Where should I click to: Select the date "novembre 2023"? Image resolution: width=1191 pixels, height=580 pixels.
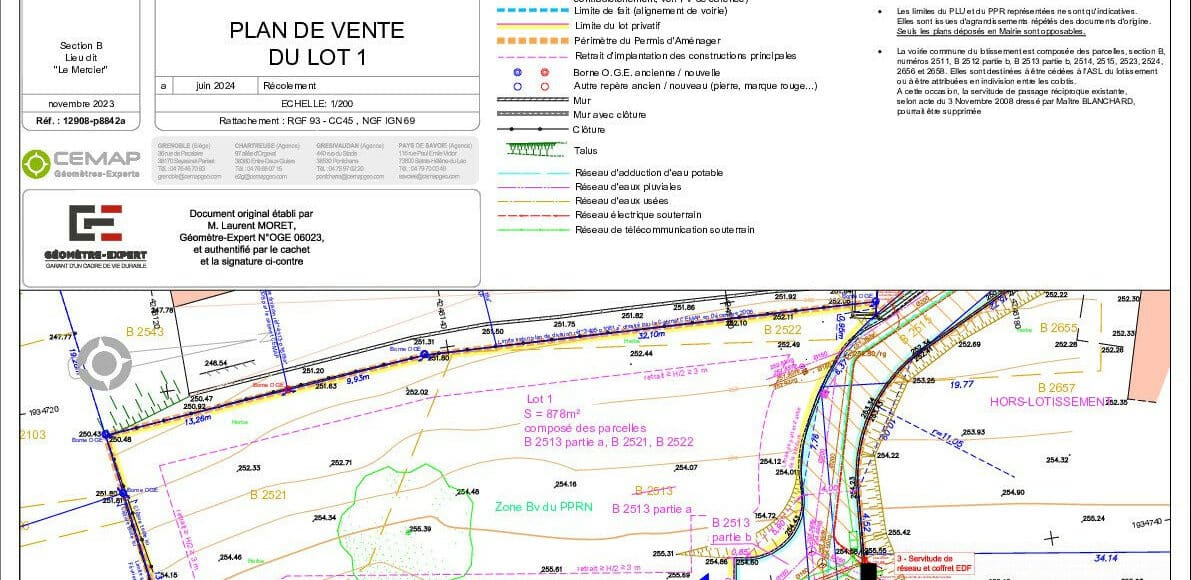(x=81, y=103)
